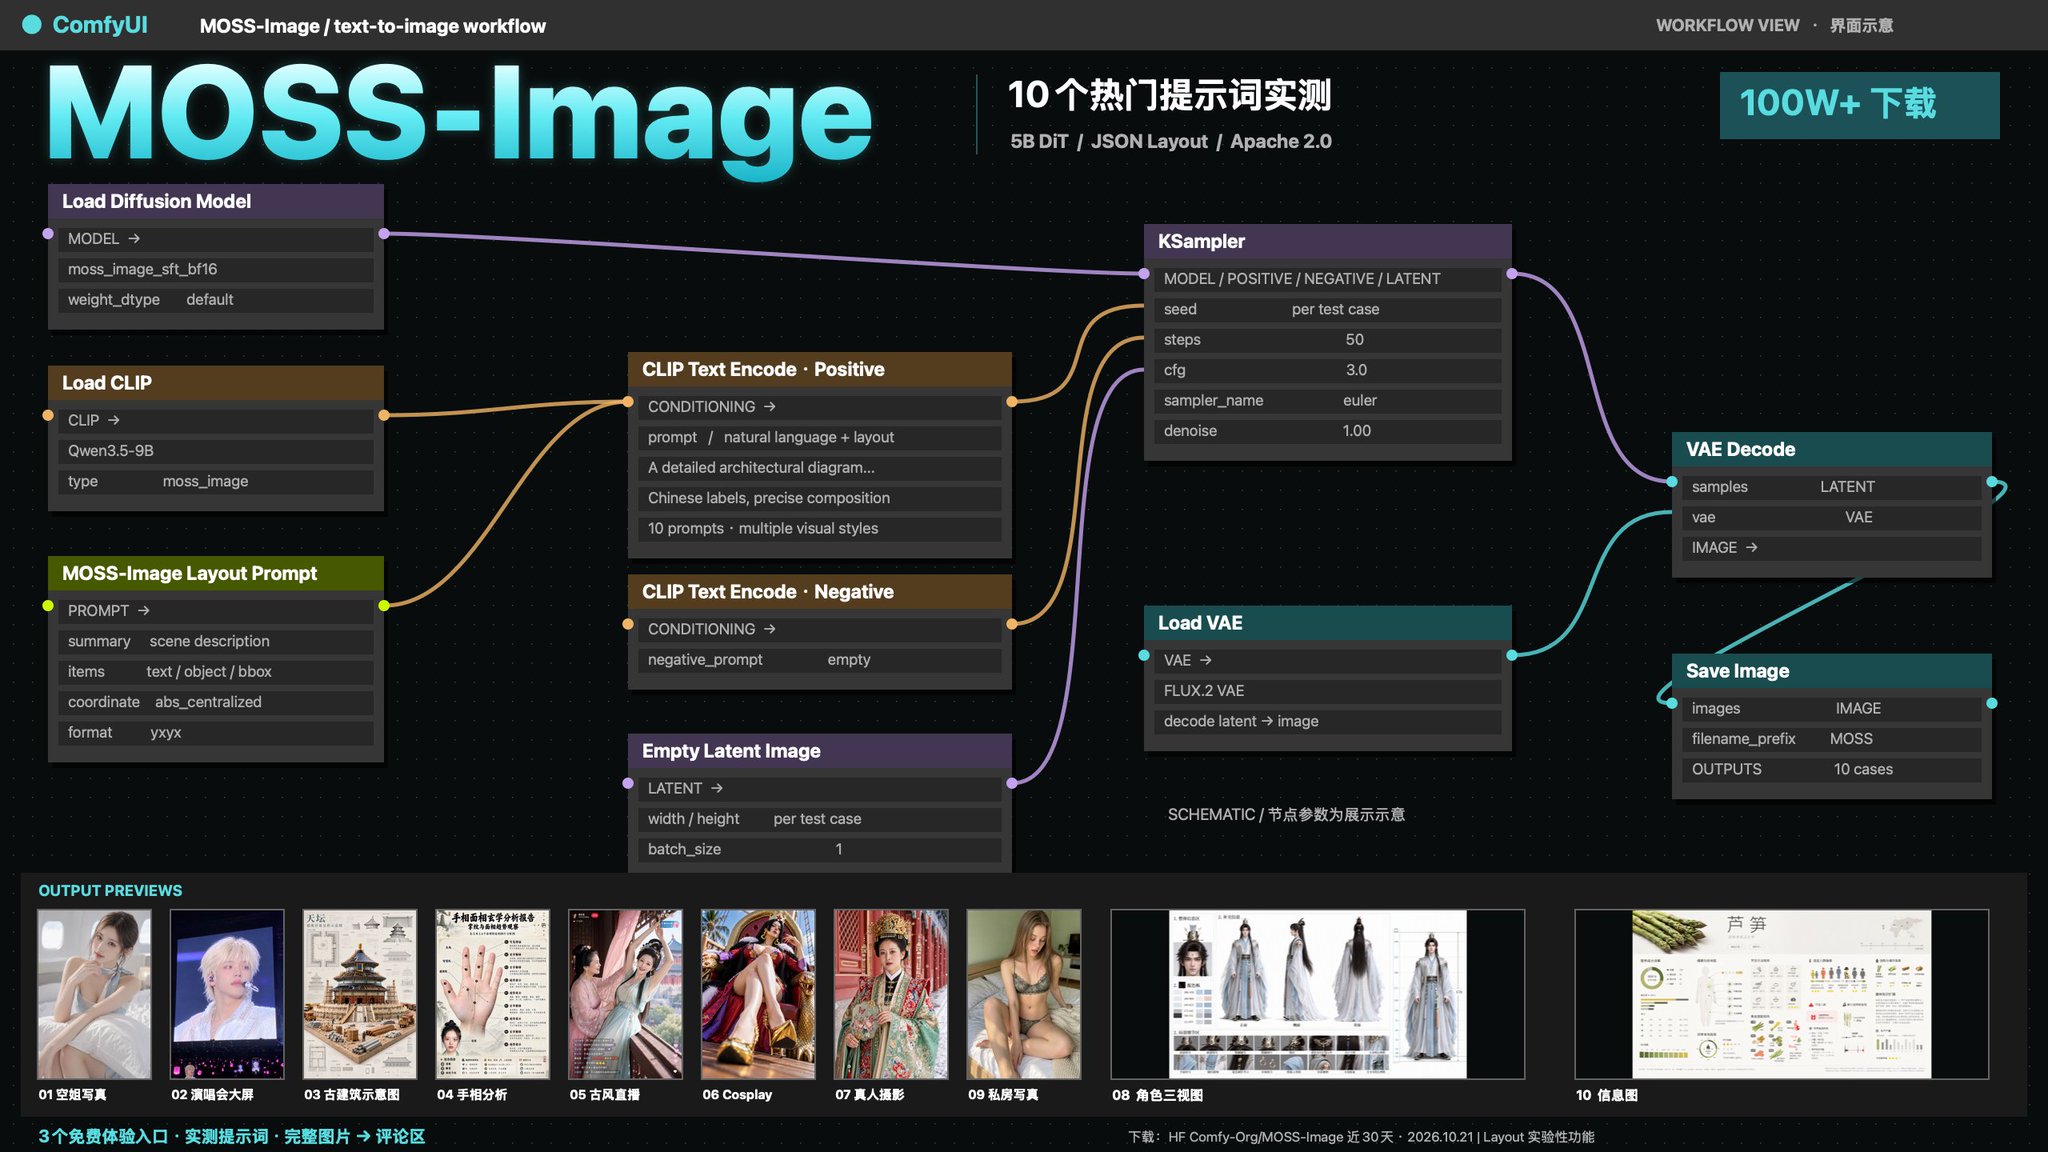Open the 08 角色三视图 preview thumbnail
The image size is (2048, 1152).
point(1318,994)
